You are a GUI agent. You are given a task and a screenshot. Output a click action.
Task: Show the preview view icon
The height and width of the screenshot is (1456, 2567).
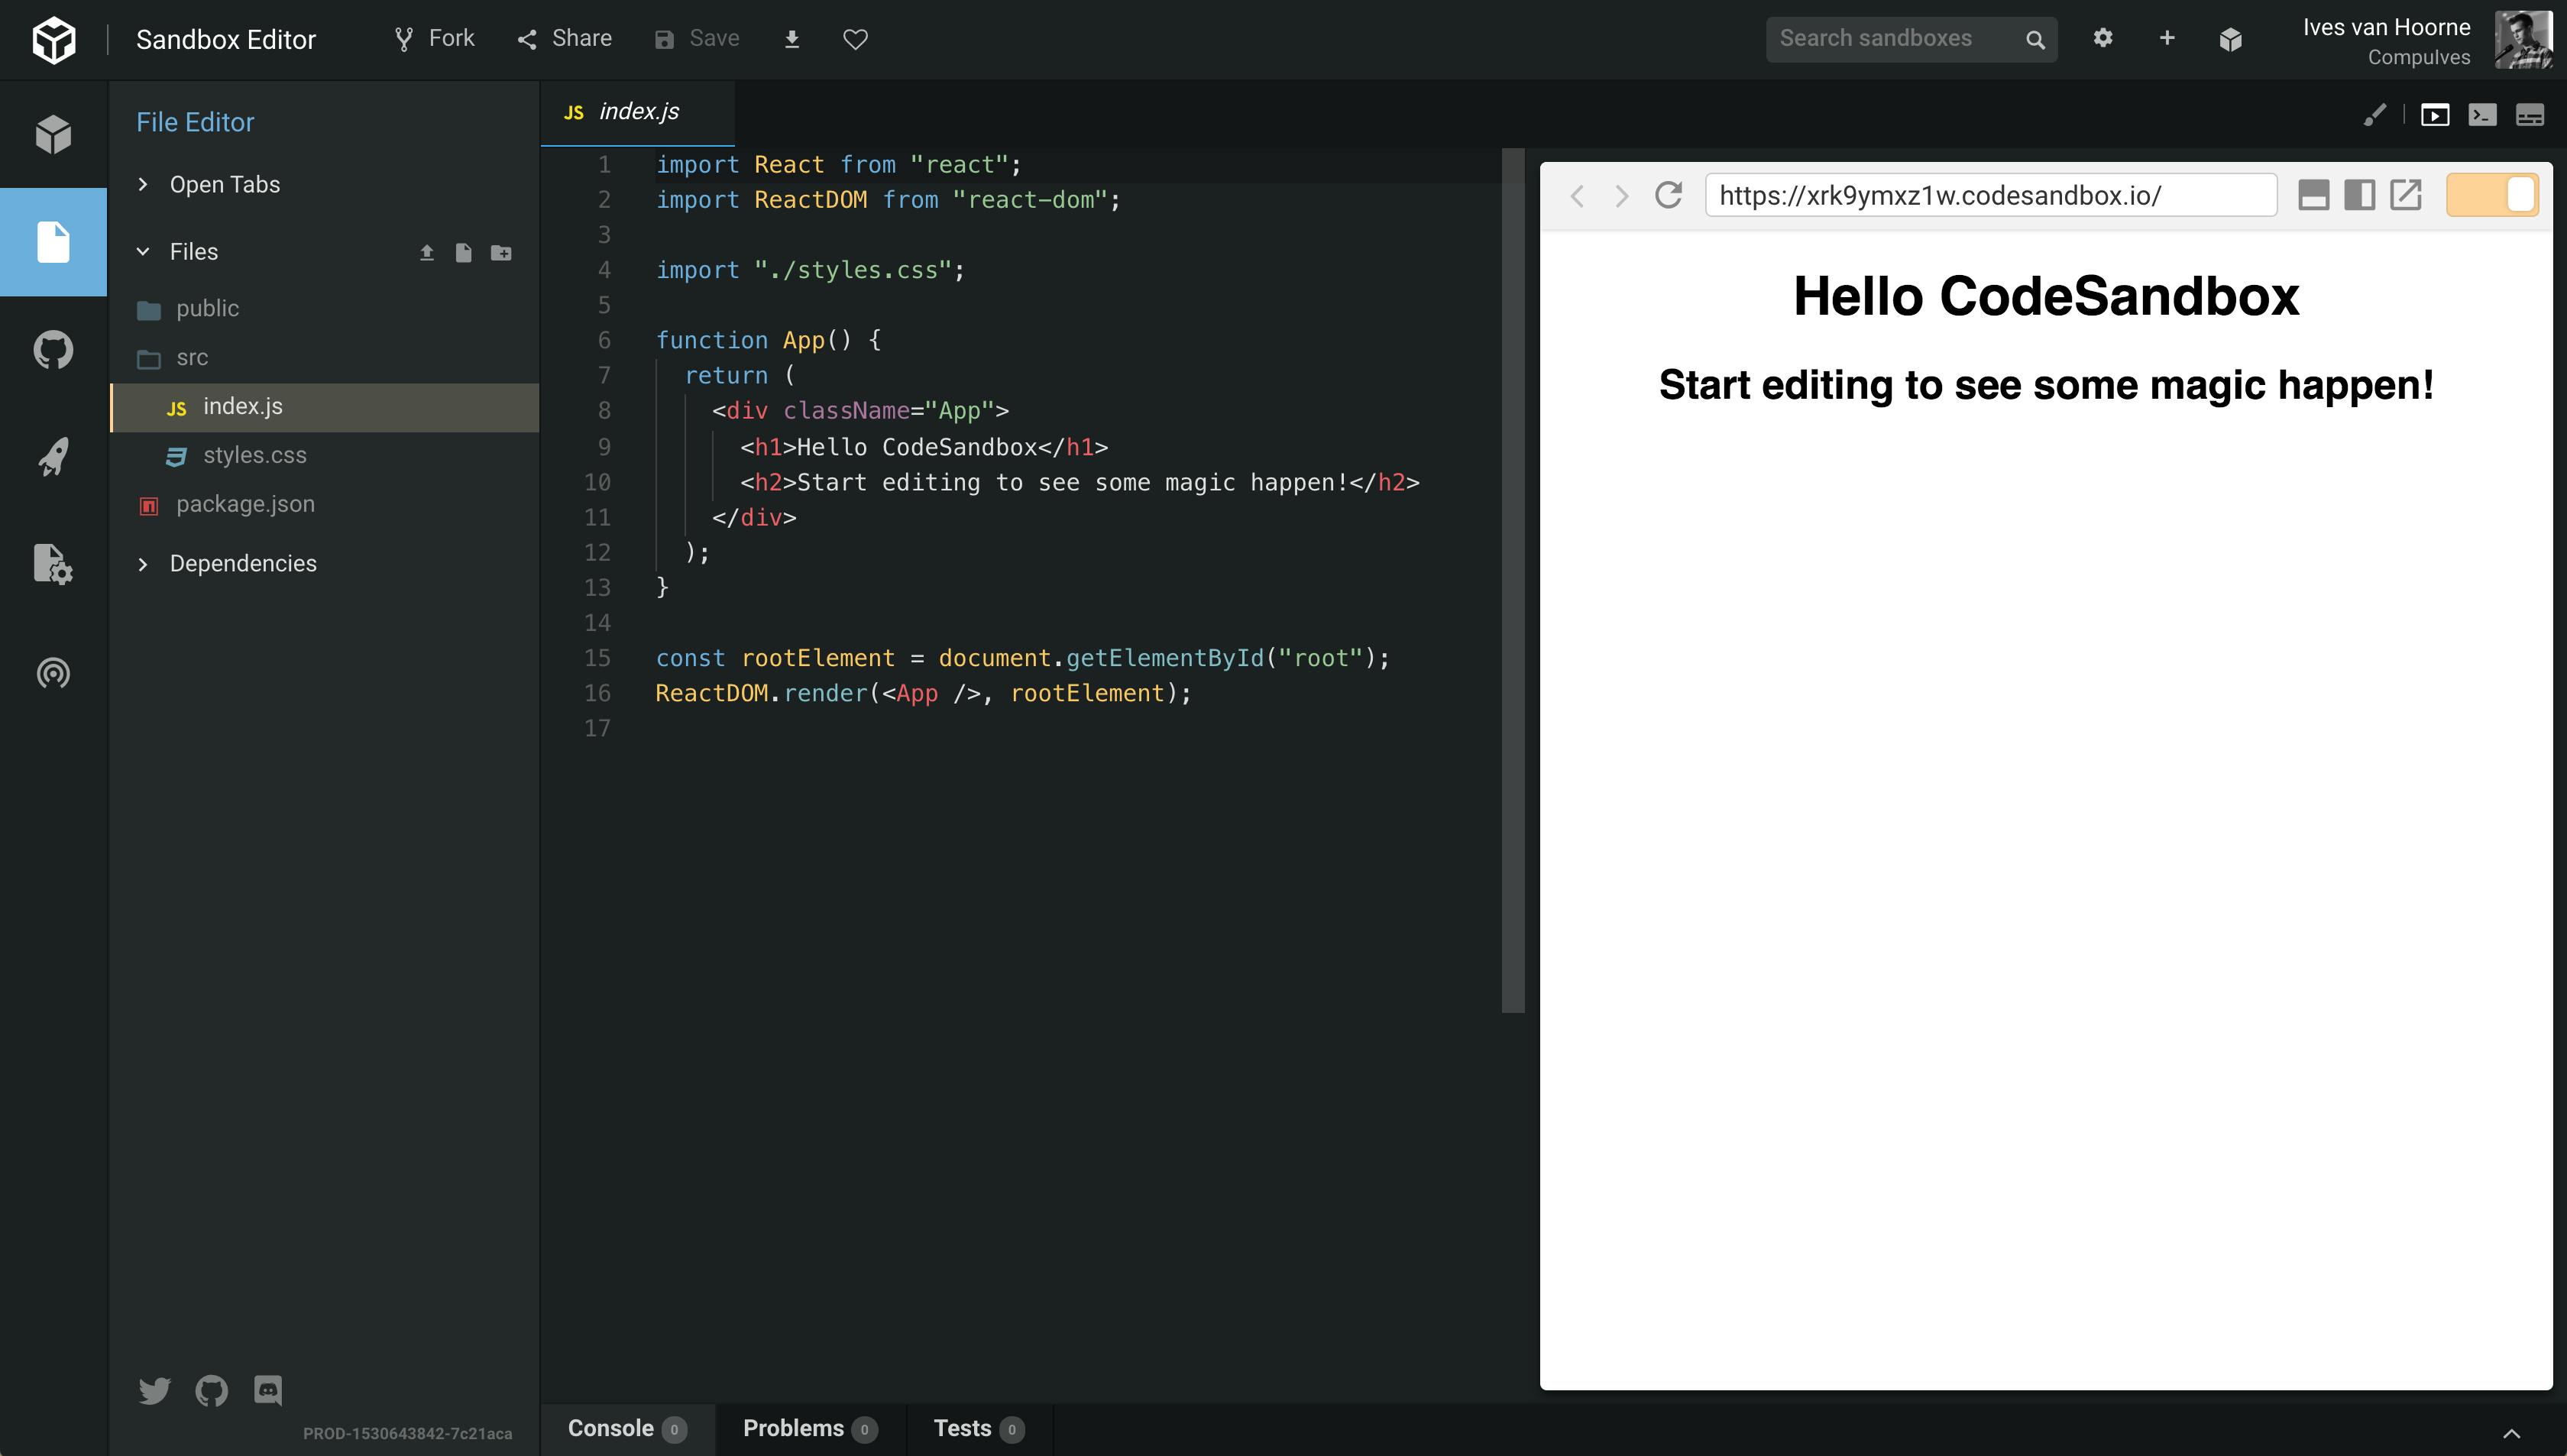pos(2435,115)
